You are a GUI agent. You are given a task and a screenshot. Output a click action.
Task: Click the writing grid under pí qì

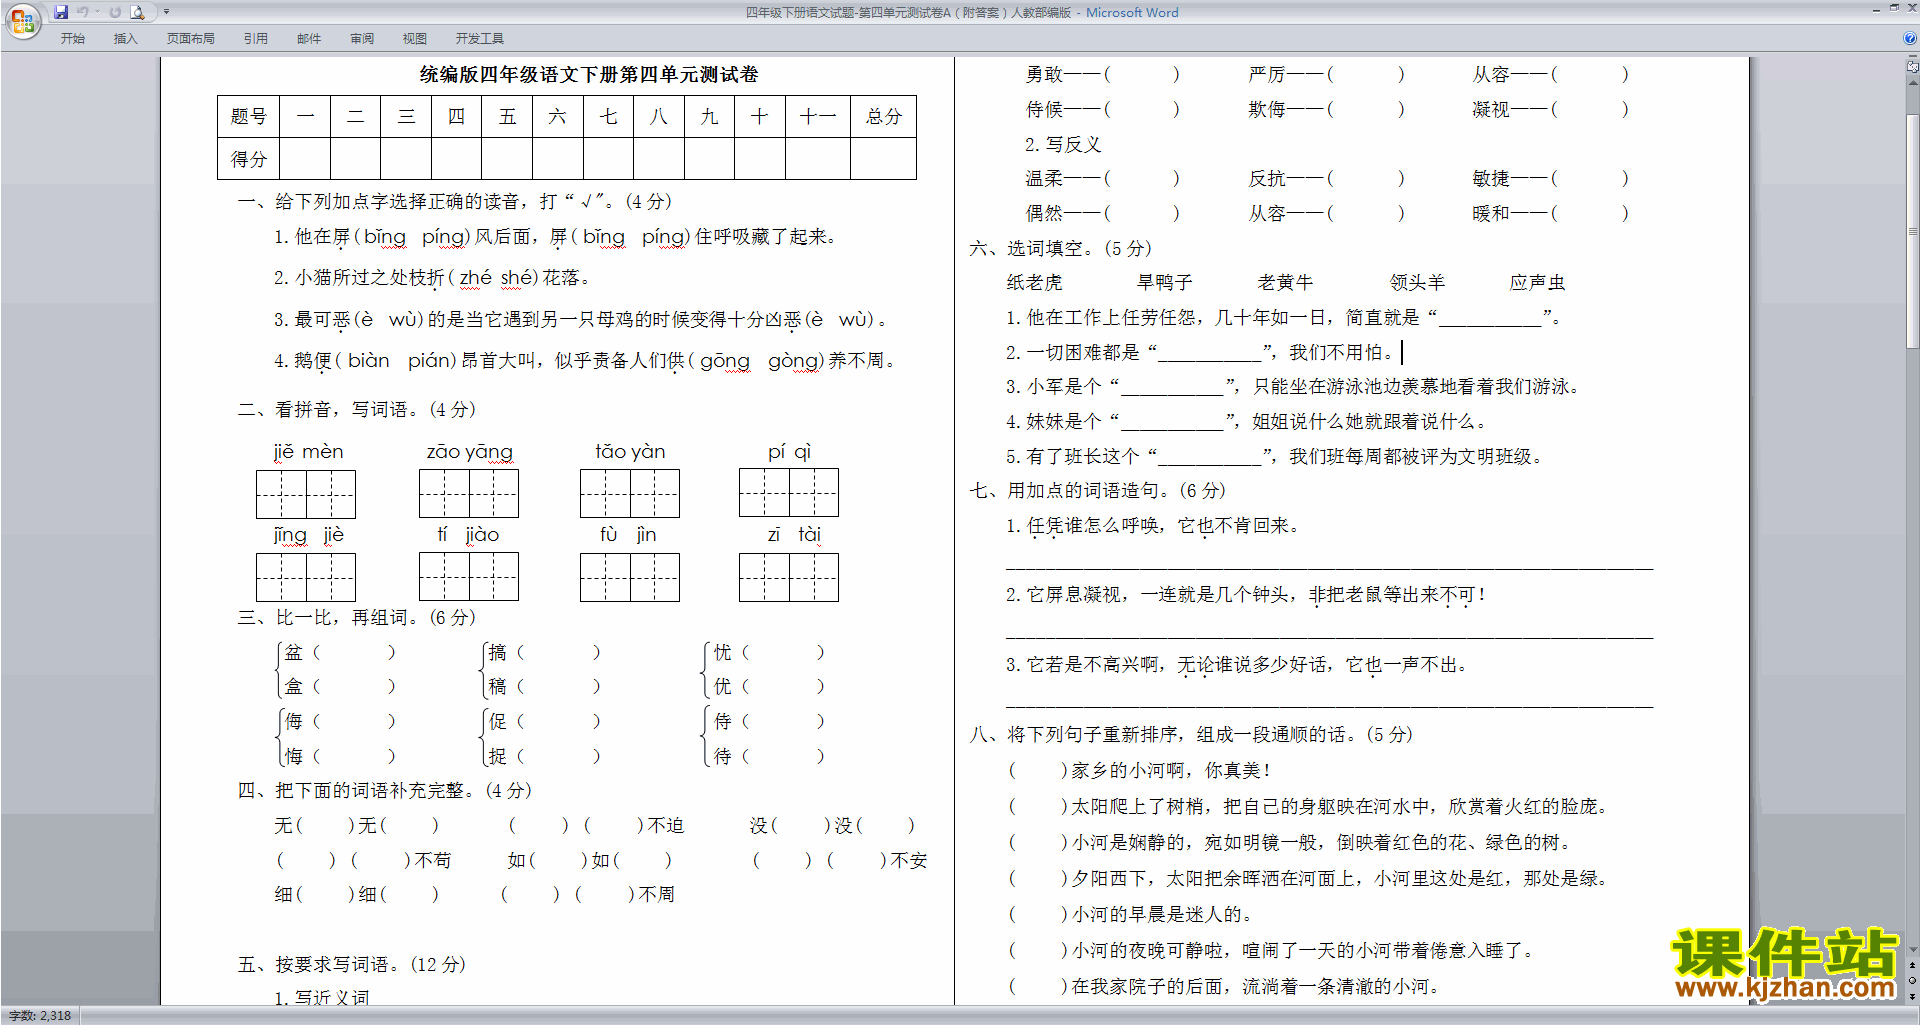click(x=789, y=493)
